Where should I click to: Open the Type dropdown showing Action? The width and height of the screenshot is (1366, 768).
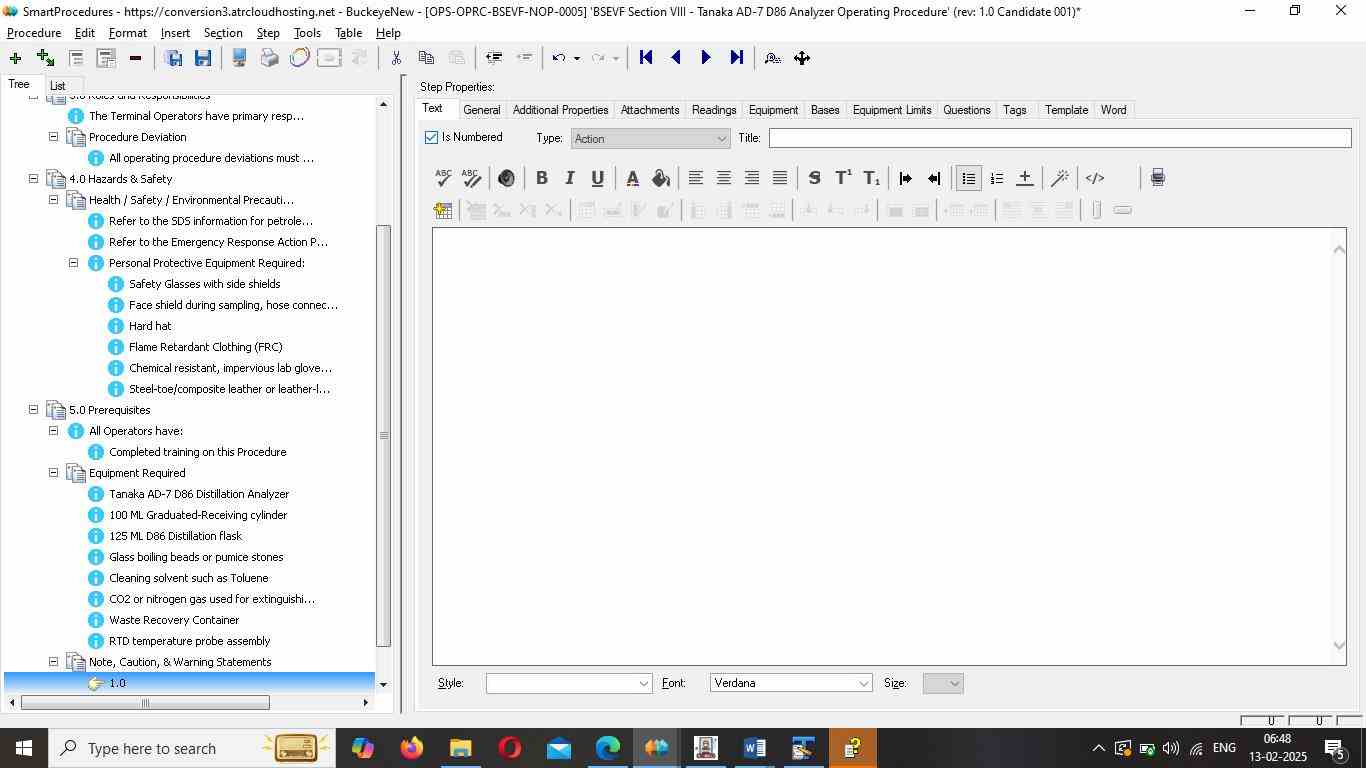pyautogui.click(x=650, y=138)
